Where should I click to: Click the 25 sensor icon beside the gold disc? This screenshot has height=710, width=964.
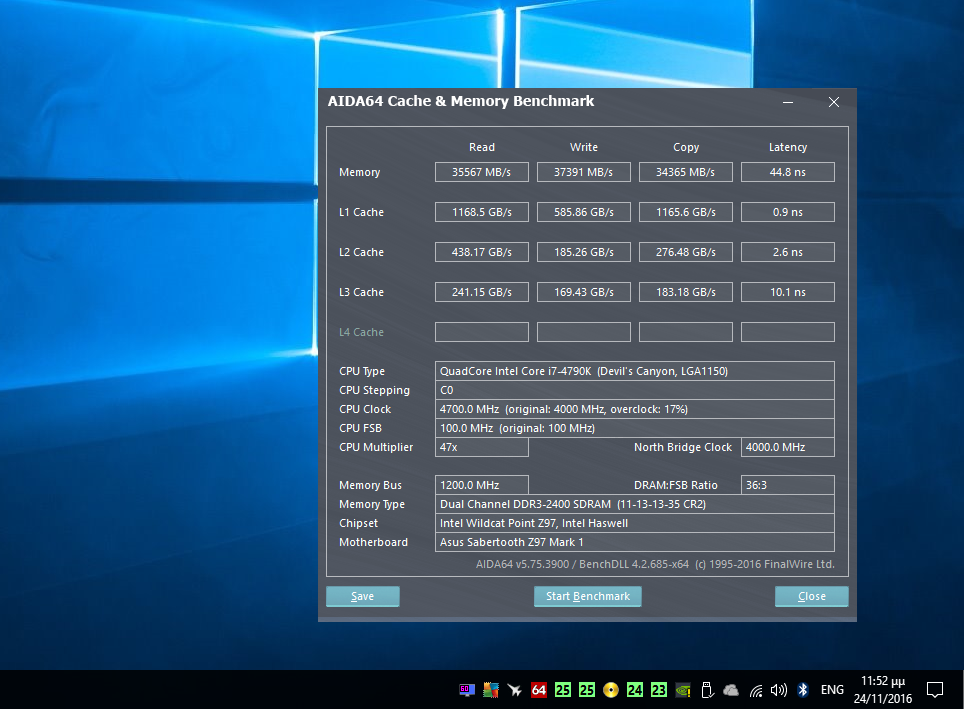pyautogui.click(x=587, y=690)
